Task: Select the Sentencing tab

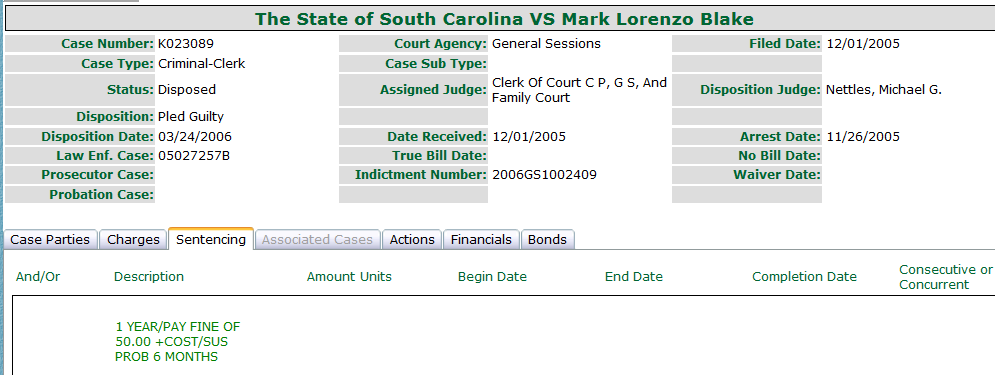Action: (211, 239)
